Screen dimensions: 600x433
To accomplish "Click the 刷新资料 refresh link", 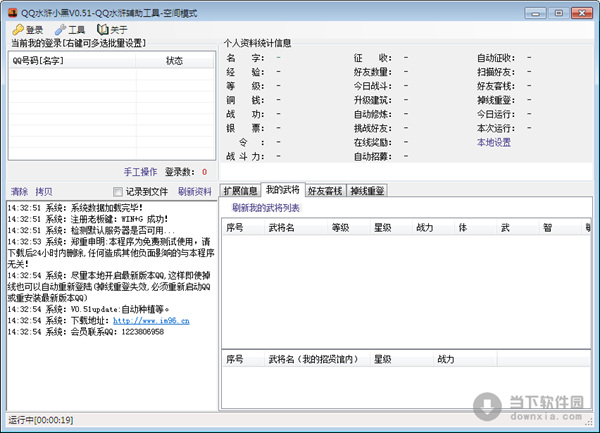I will click(x=194, y=191).
